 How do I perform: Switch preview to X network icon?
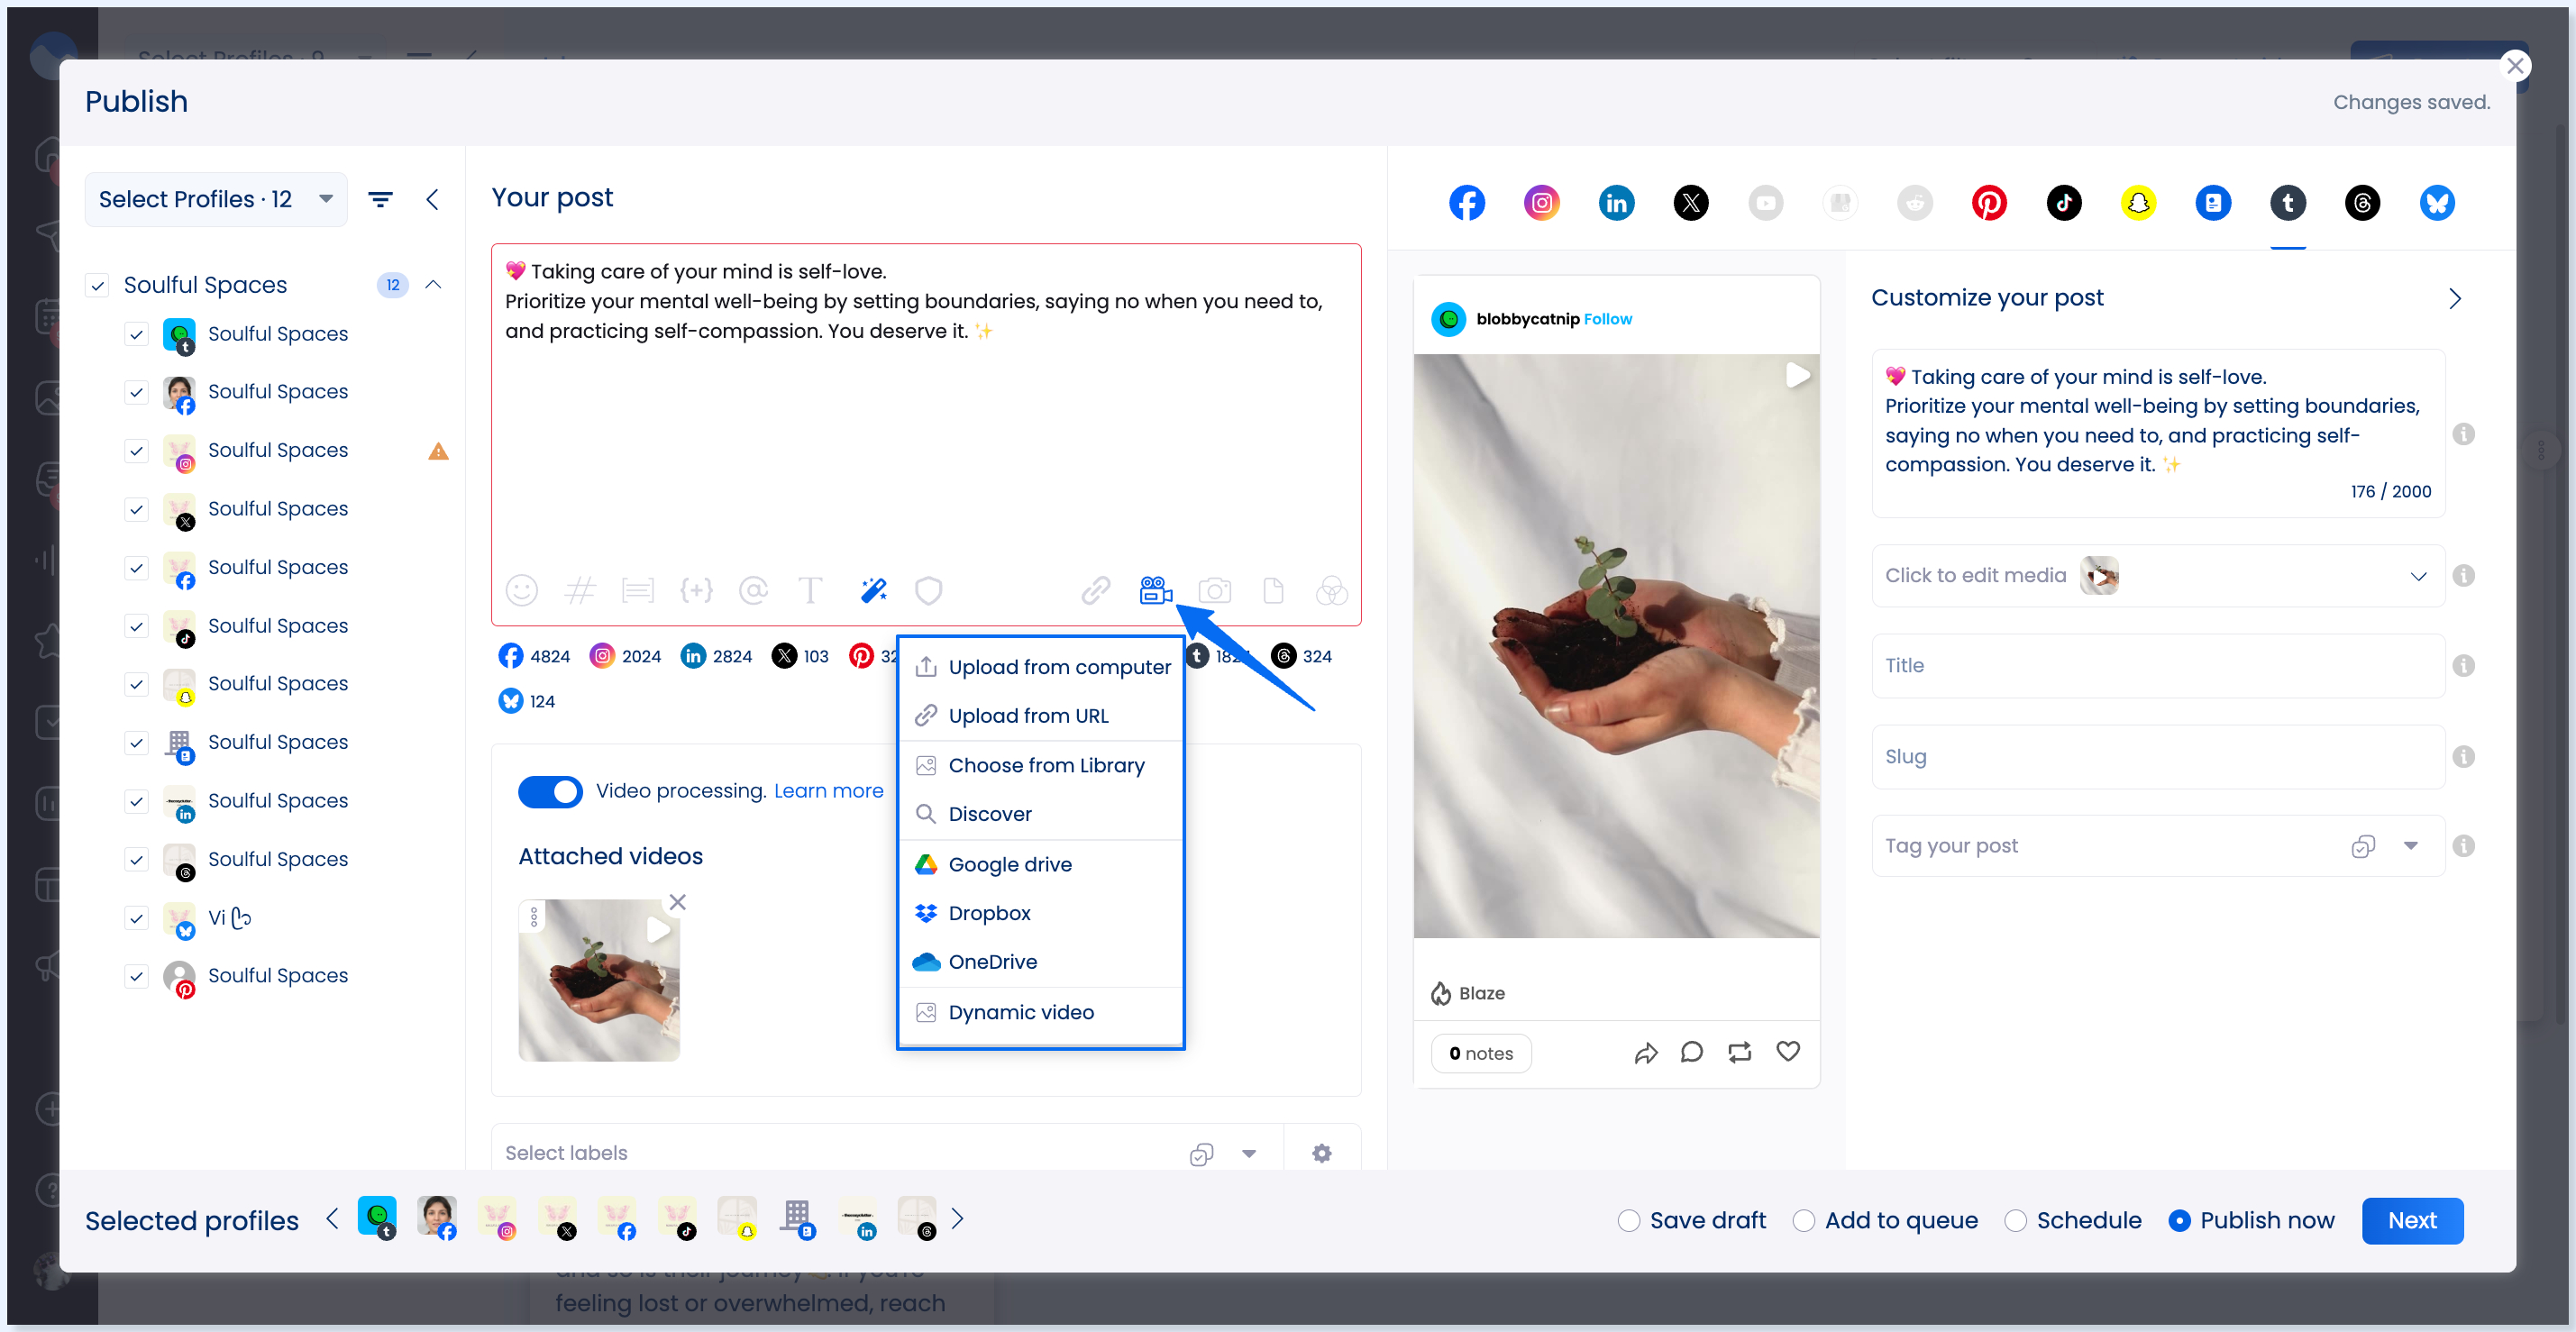coord(1691,203)
